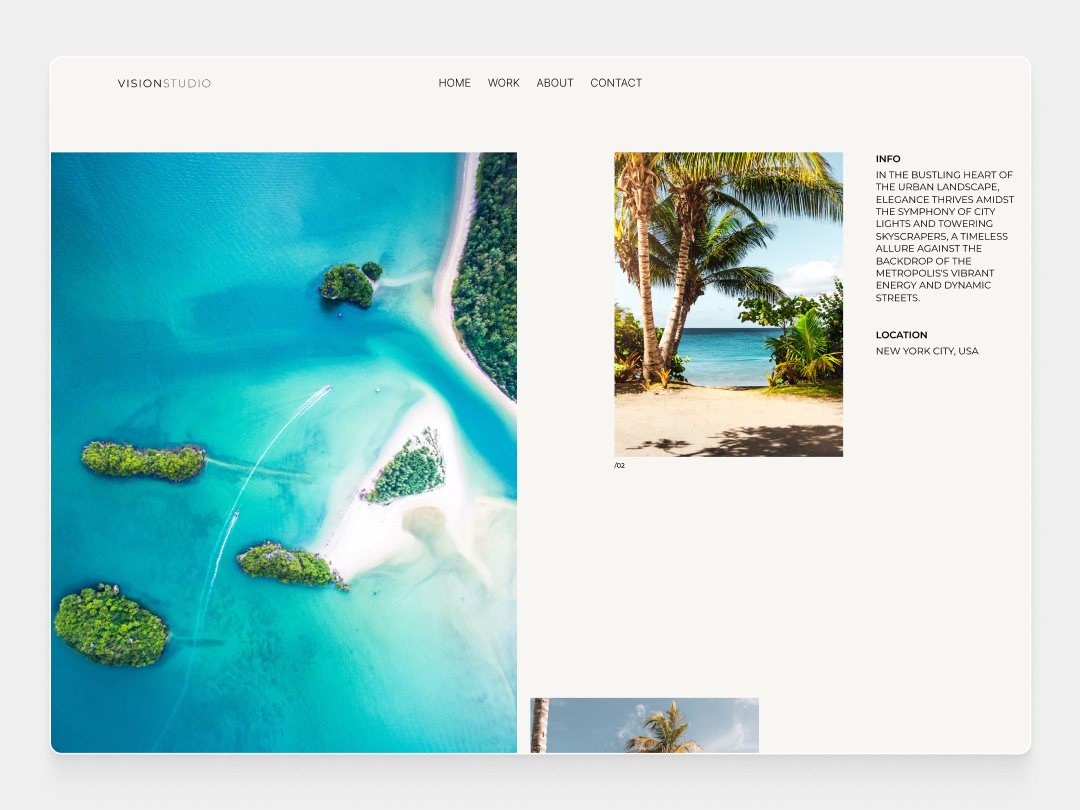1080x810 pixels.
Task: Go to the WORK page
Action: click(503, 83)
